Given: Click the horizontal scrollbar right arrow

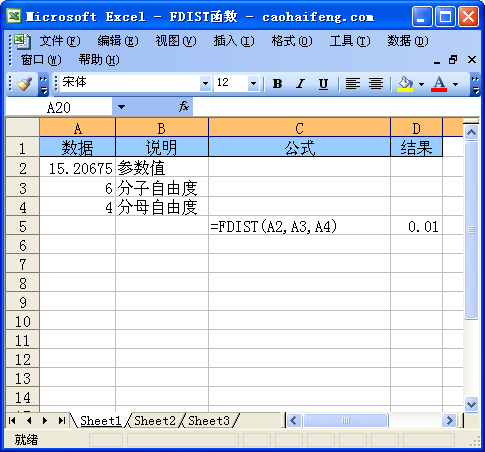Looking at the screenshot, I should [x=449, y=421].
